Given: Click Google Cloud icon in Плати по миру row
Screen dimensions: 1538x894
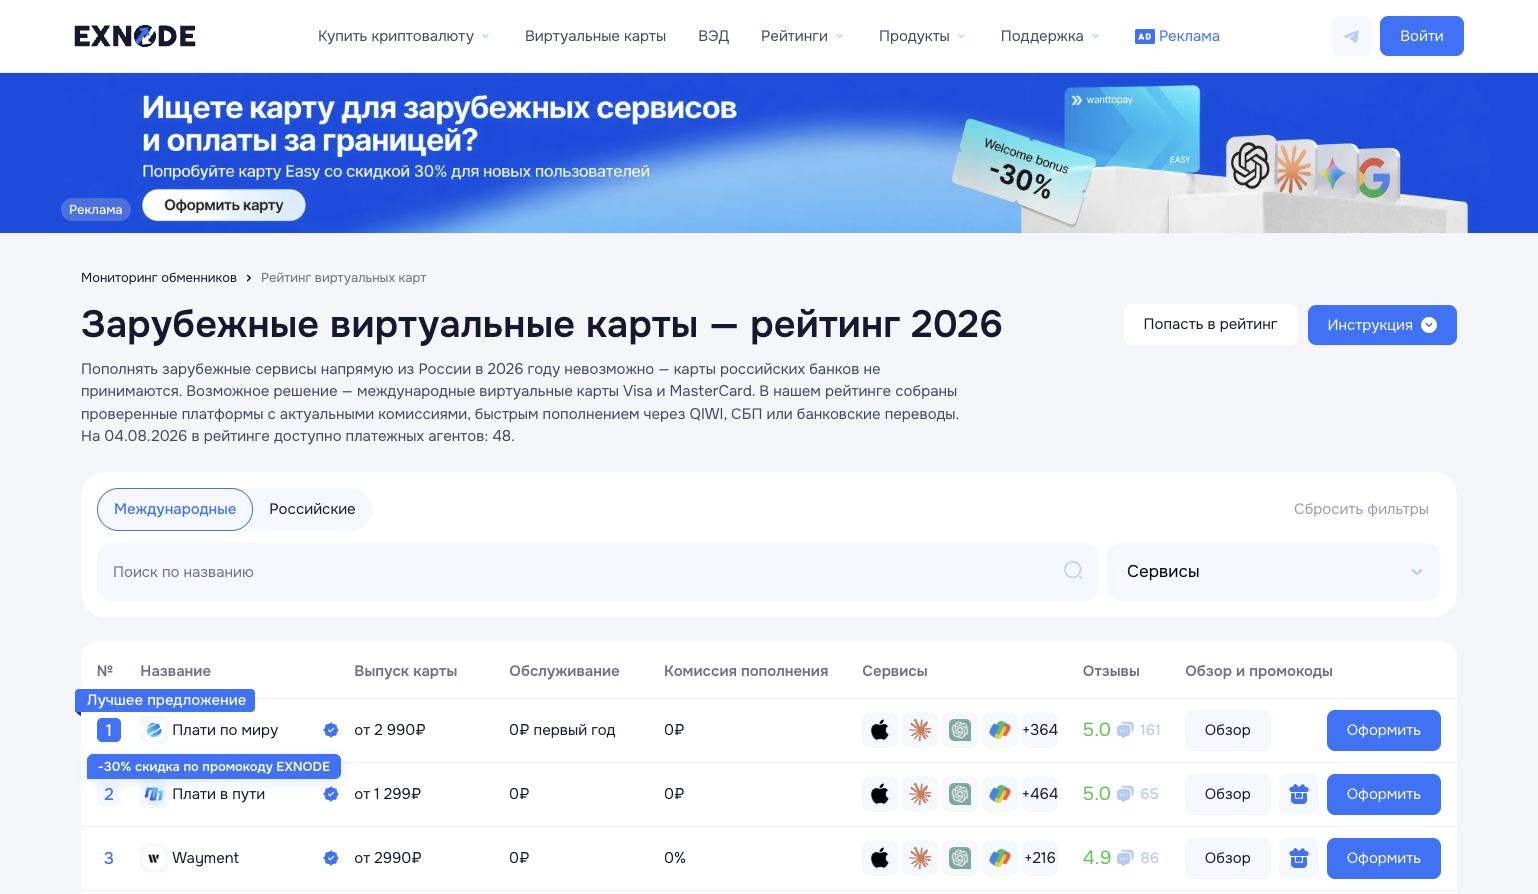Looking at the screenshot, I should point(1000,730).
